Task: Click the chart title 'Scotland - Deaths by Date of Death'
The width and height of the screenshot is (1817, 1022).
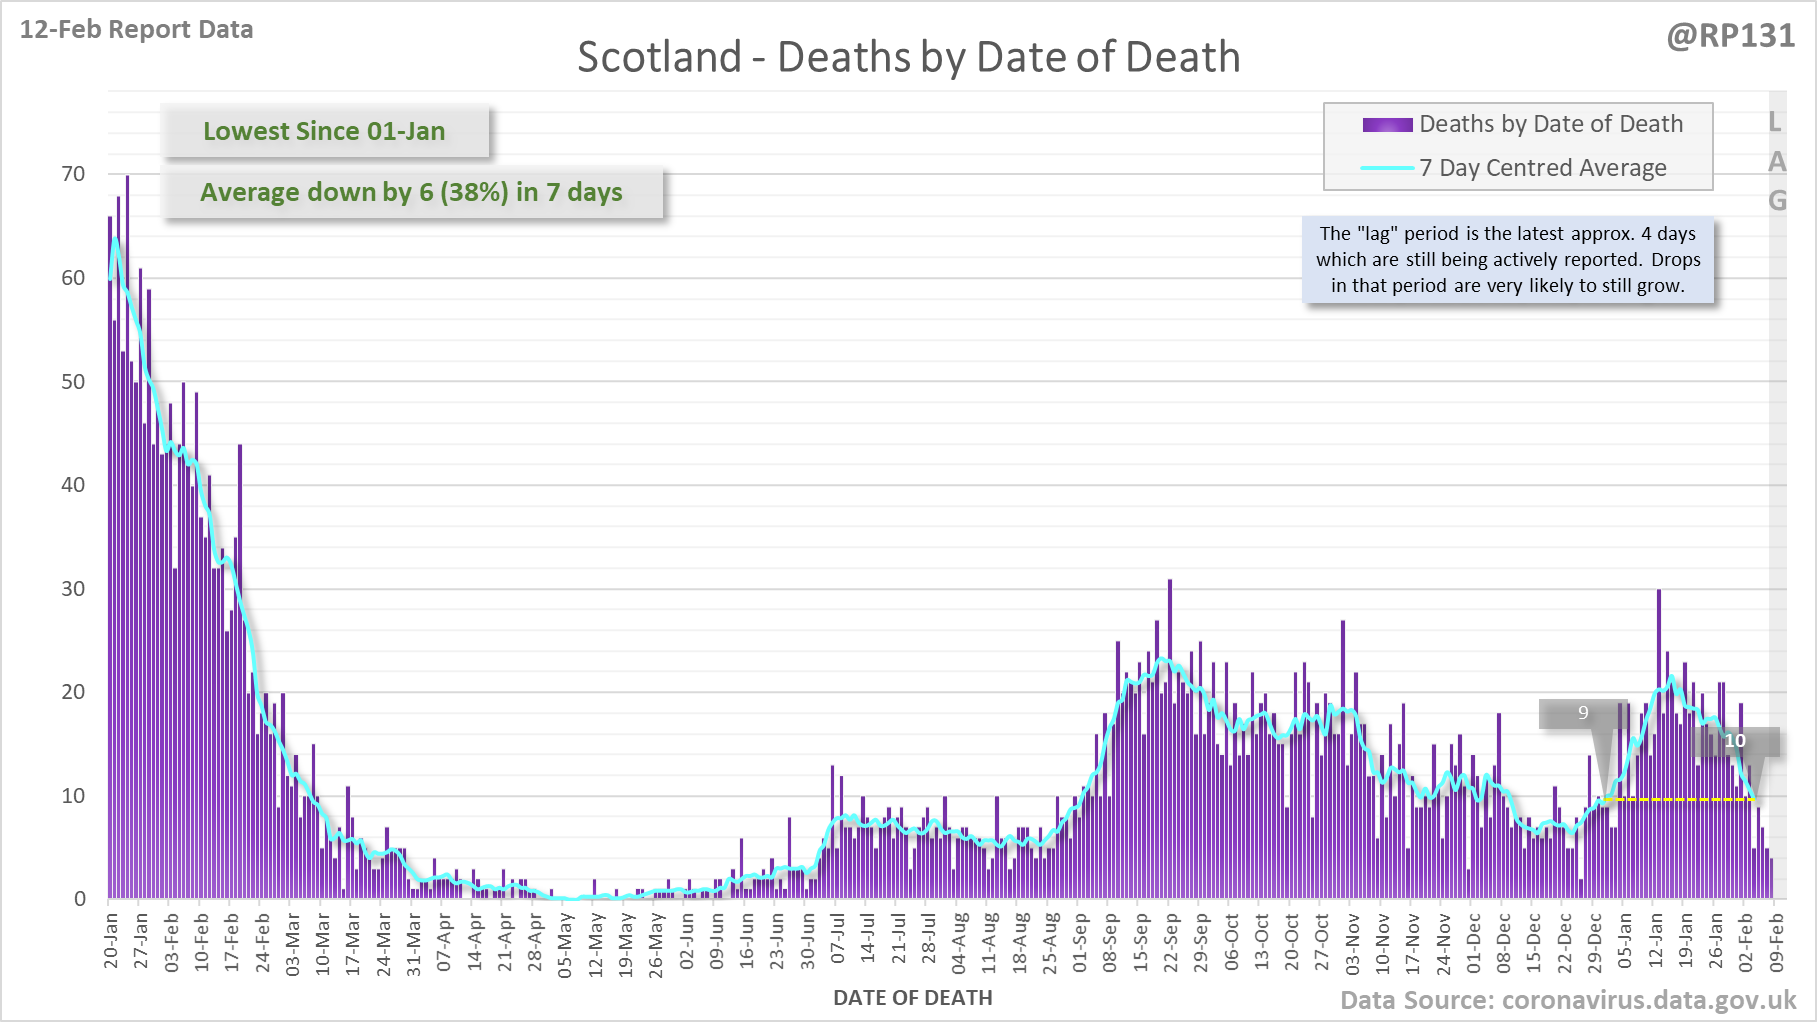Action: point(908,57)
